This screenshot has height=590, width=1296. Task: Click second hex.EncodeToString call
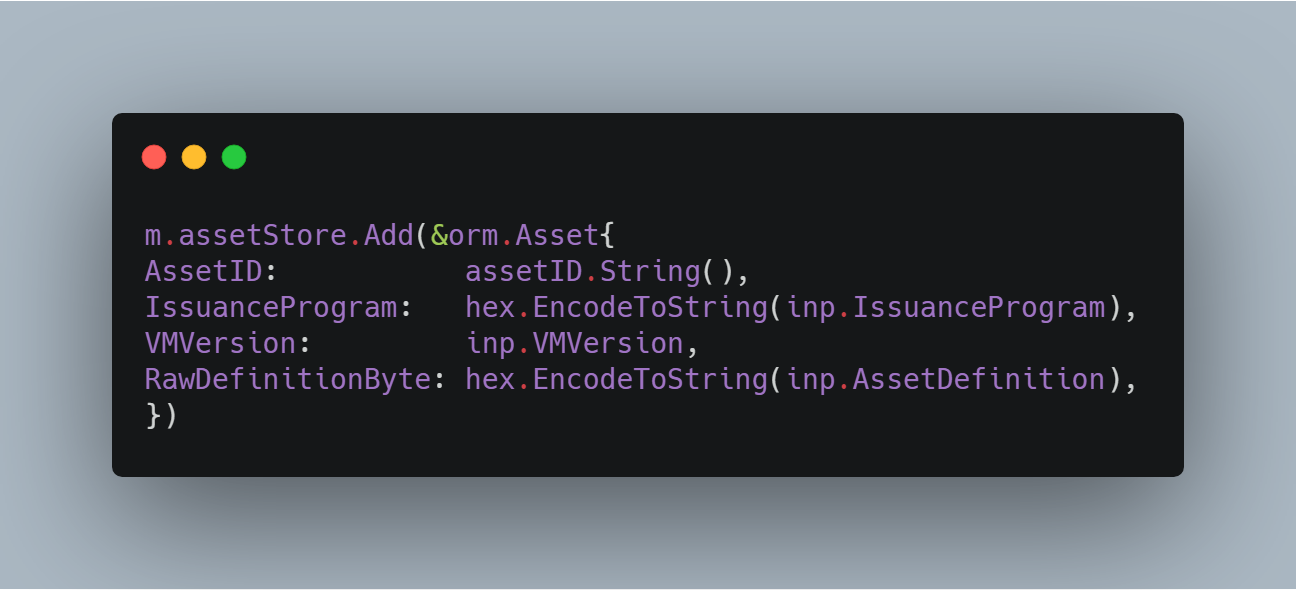pos(616,379)
